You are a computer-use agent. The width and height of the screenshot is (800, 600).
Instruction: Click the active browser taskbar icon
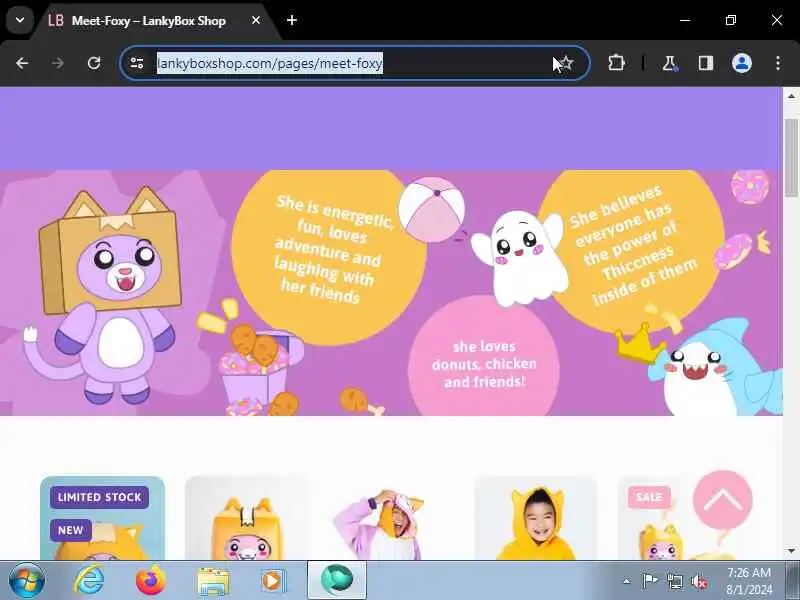[337, 580]
